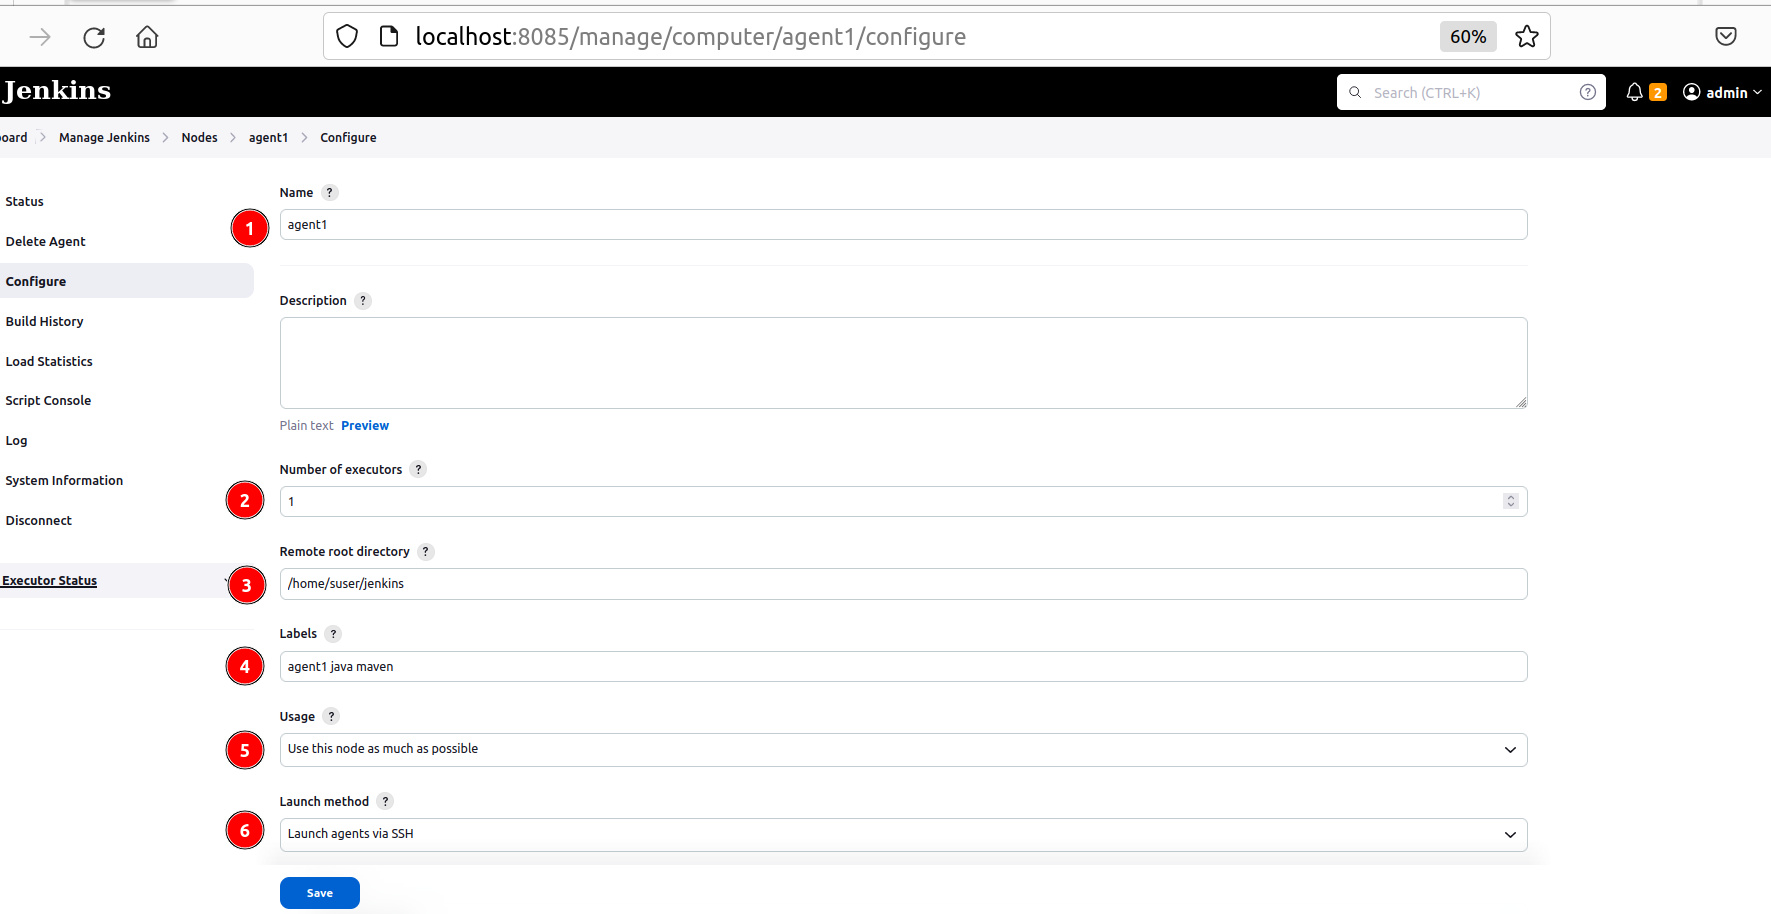Click the Save button
This screenshot has width=1771, height=914.
[x=320, y=893]
